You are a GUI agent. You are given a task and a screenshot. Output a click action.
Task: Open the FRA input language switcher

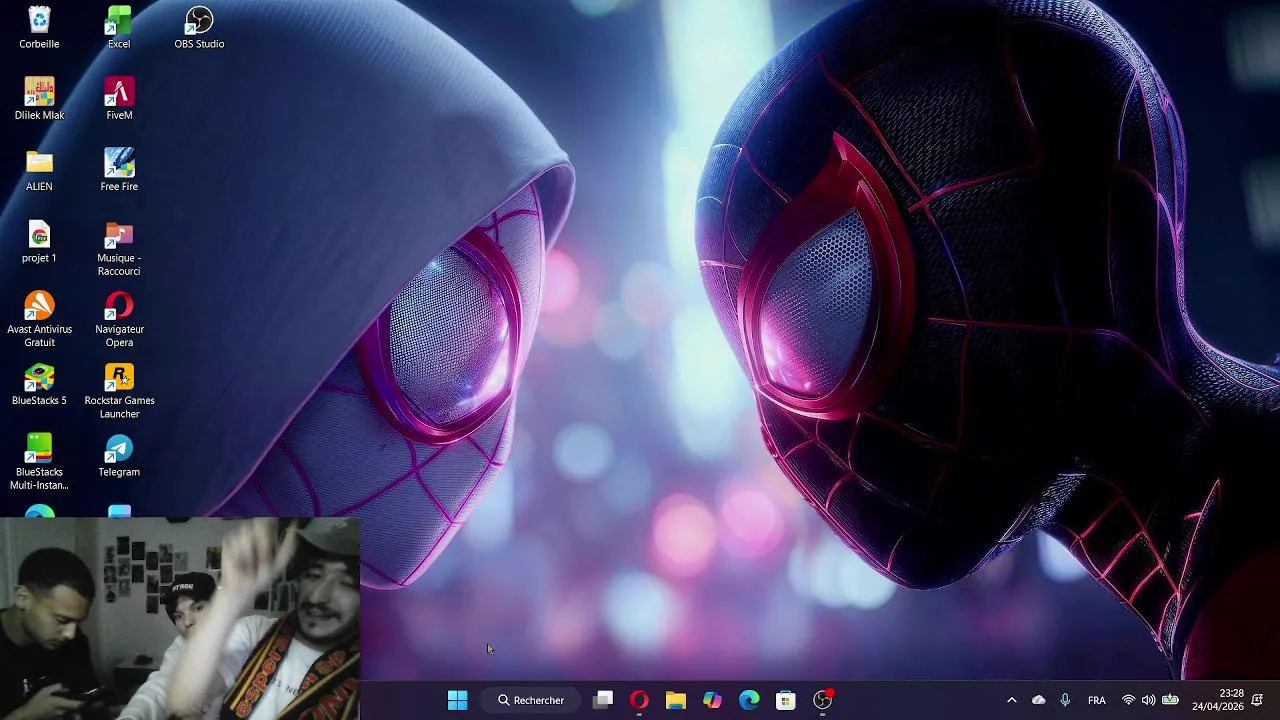[1096, 700]
